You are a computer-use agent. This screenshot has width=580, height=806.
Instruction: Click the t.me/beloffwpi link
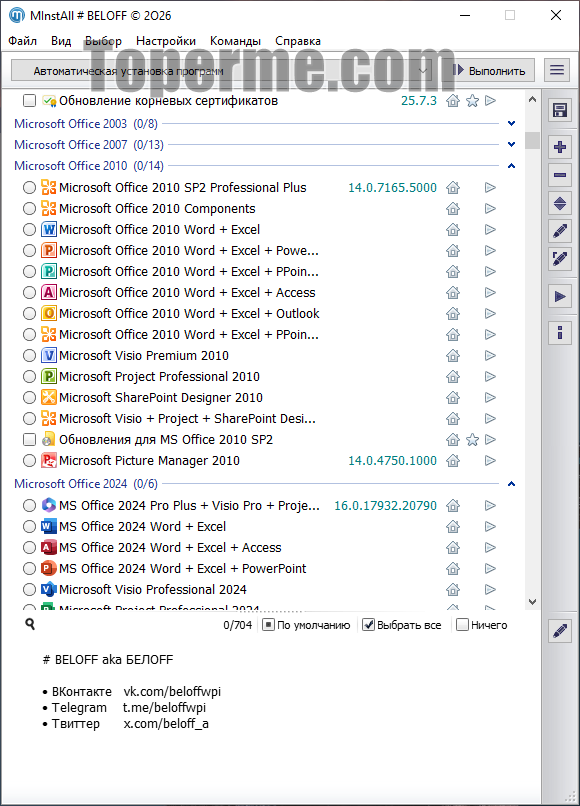click(164, 708)
